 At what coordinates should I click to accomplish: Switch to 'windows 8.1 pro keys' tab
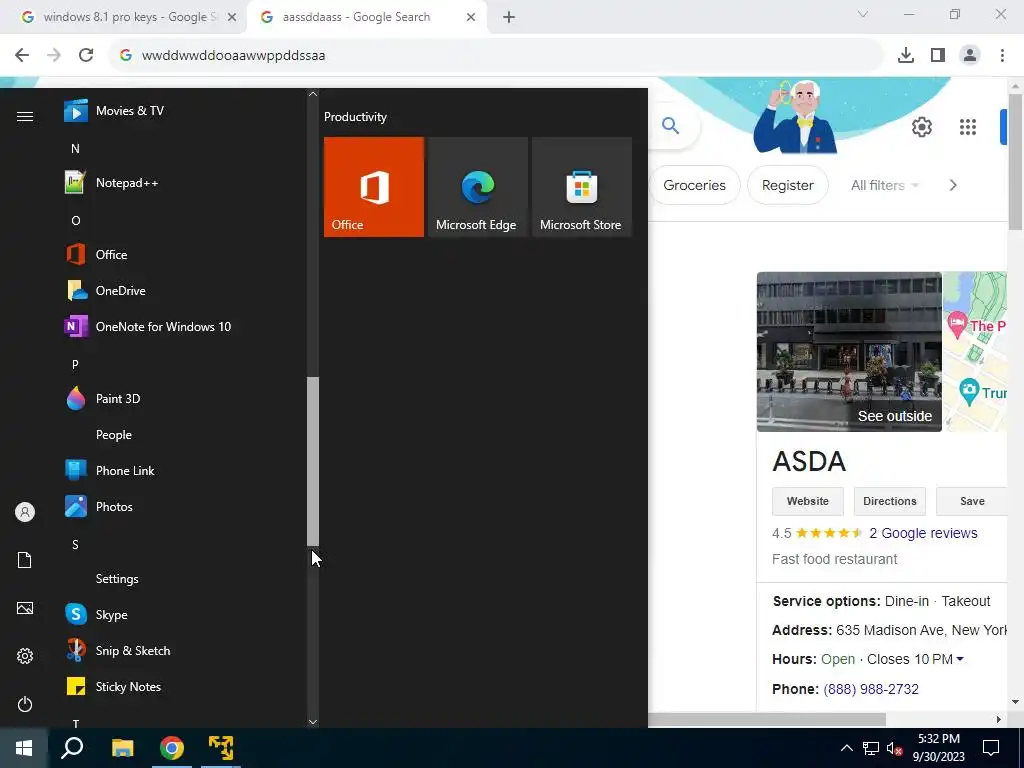pyautogui.click(x=129, y=17)
